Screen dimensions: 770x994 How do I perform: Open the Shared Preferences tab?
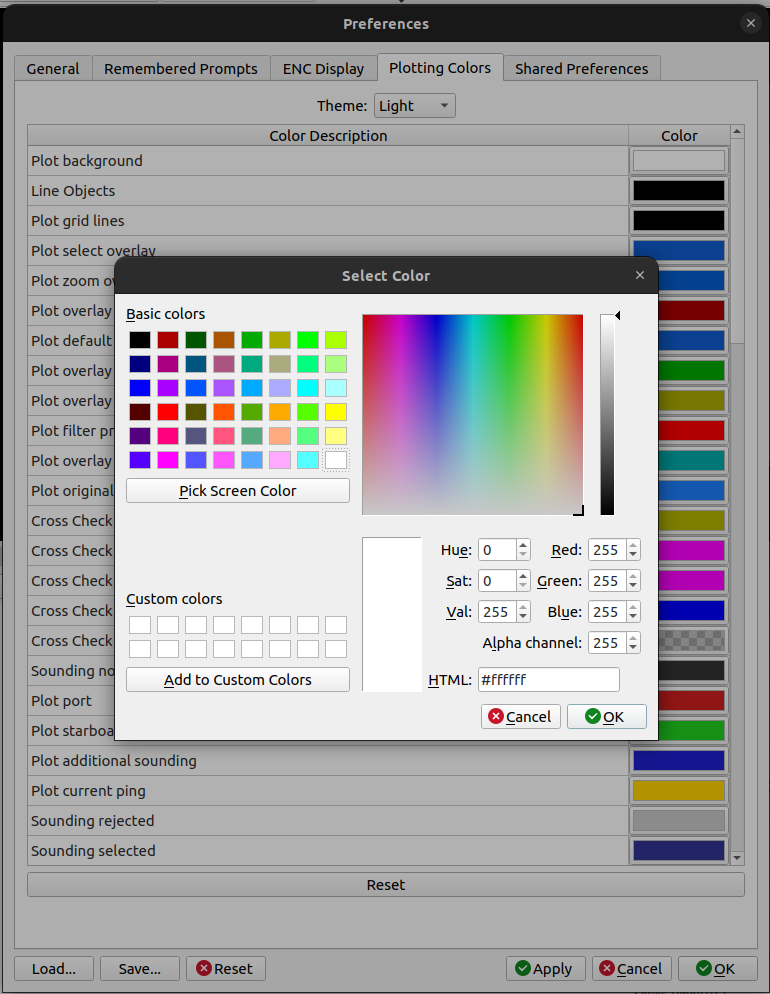click(581, 68)
